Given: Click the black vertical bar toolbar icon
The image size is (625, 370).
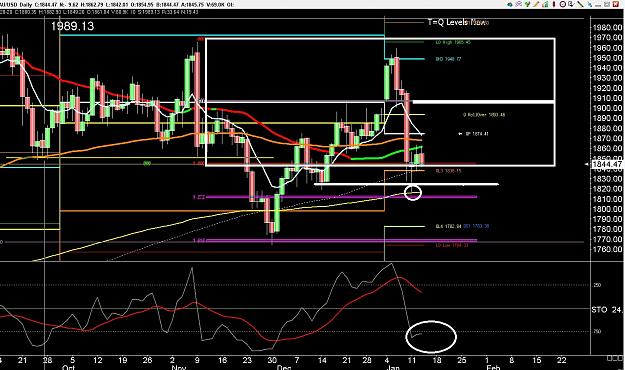Looking at the screenshot, I should pos(554,4).
